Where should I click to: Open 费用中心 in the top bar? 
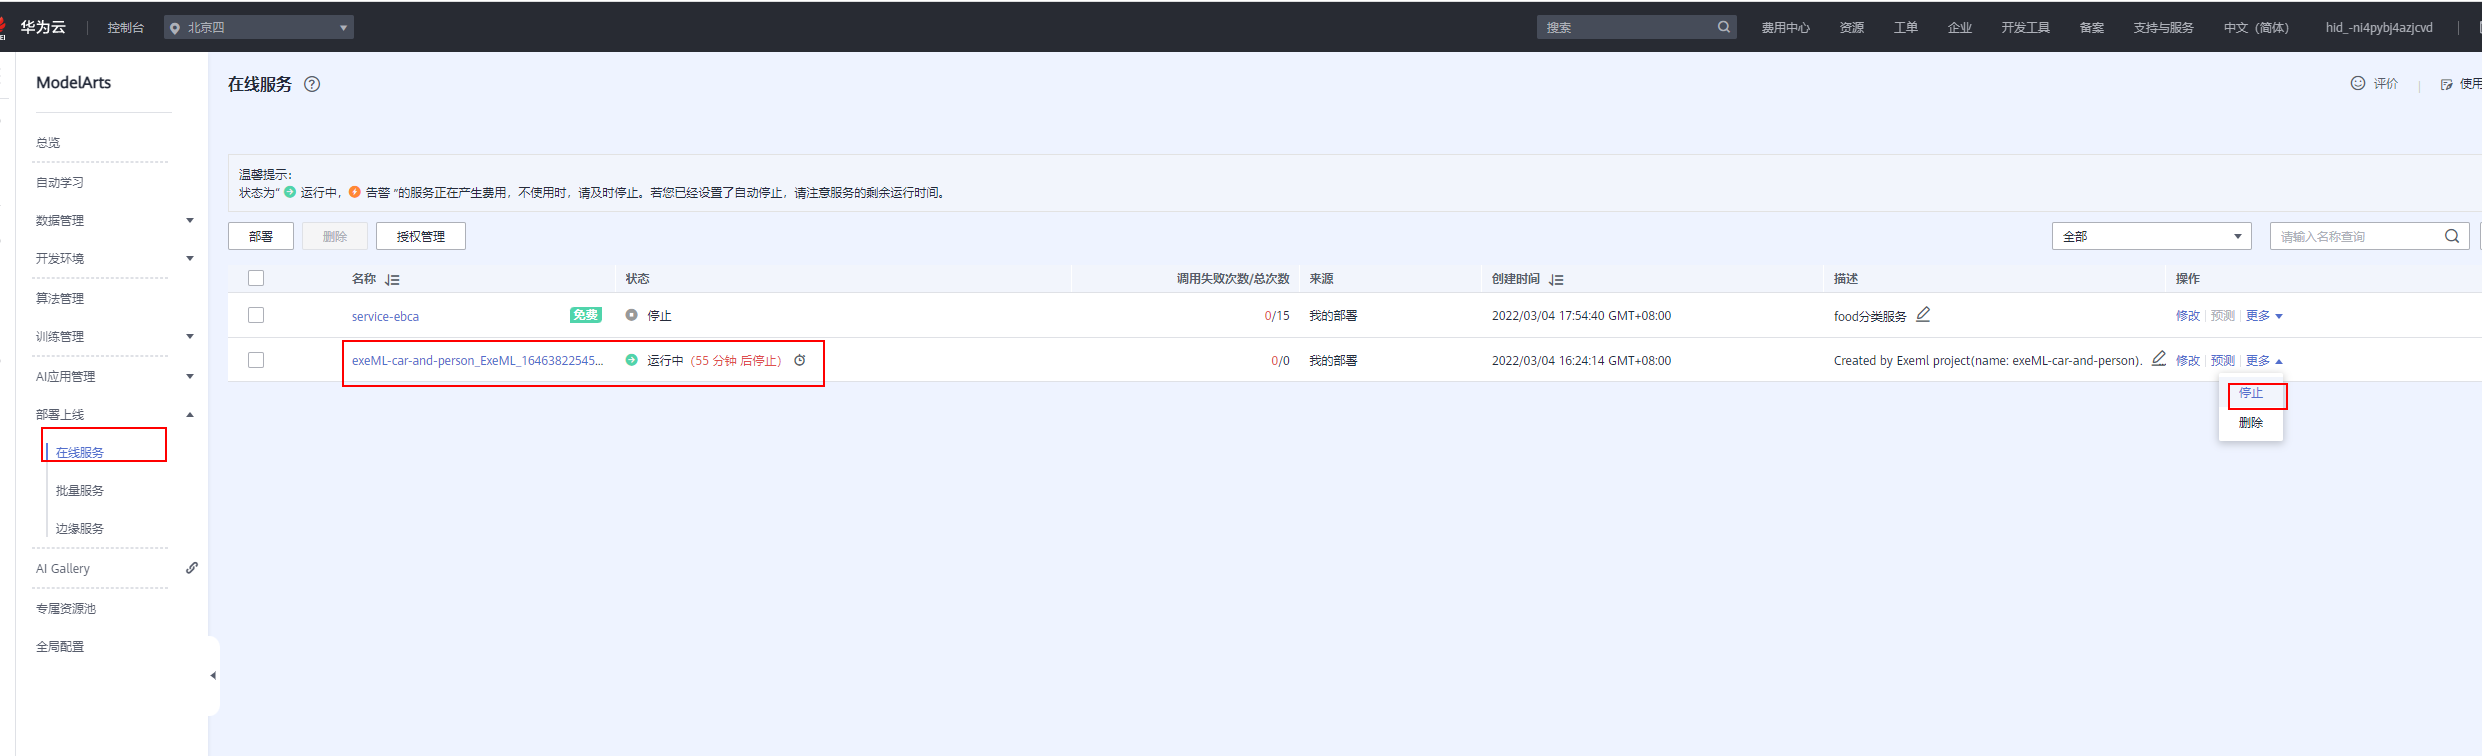(x=1785, y=28)
